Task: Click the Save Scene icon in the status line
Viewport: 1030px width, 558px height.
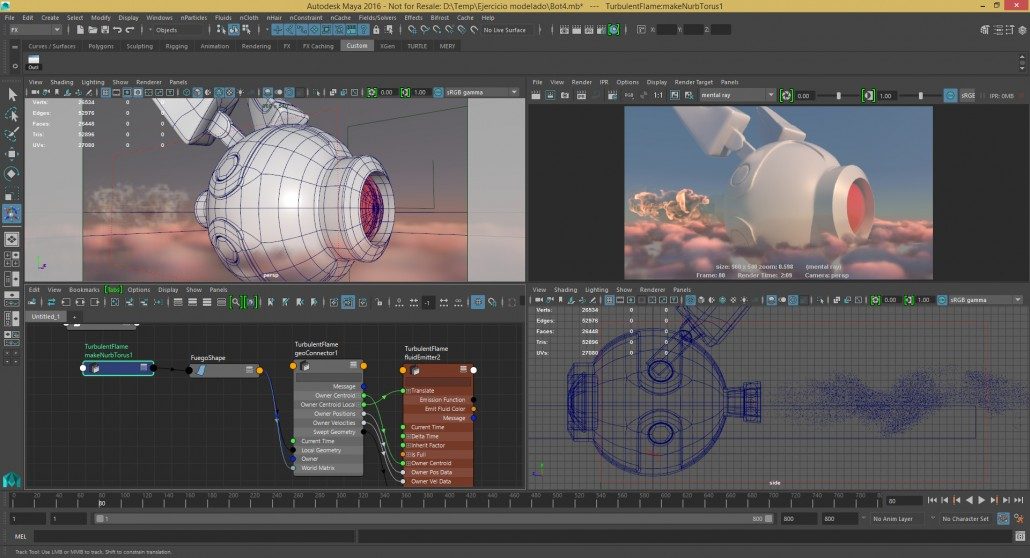Action: point(103,30)
